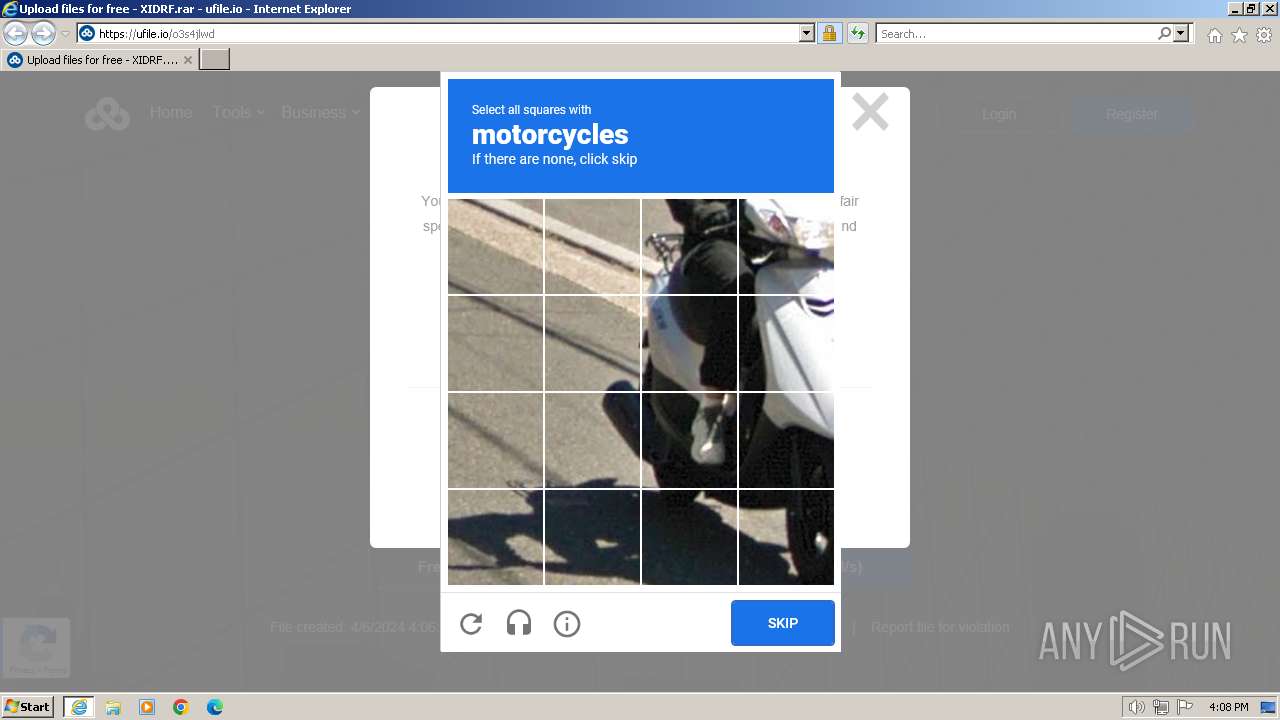1280x720 pixels.
Task: Switch to audio challenge headphones icon
Action: (519, 624)
